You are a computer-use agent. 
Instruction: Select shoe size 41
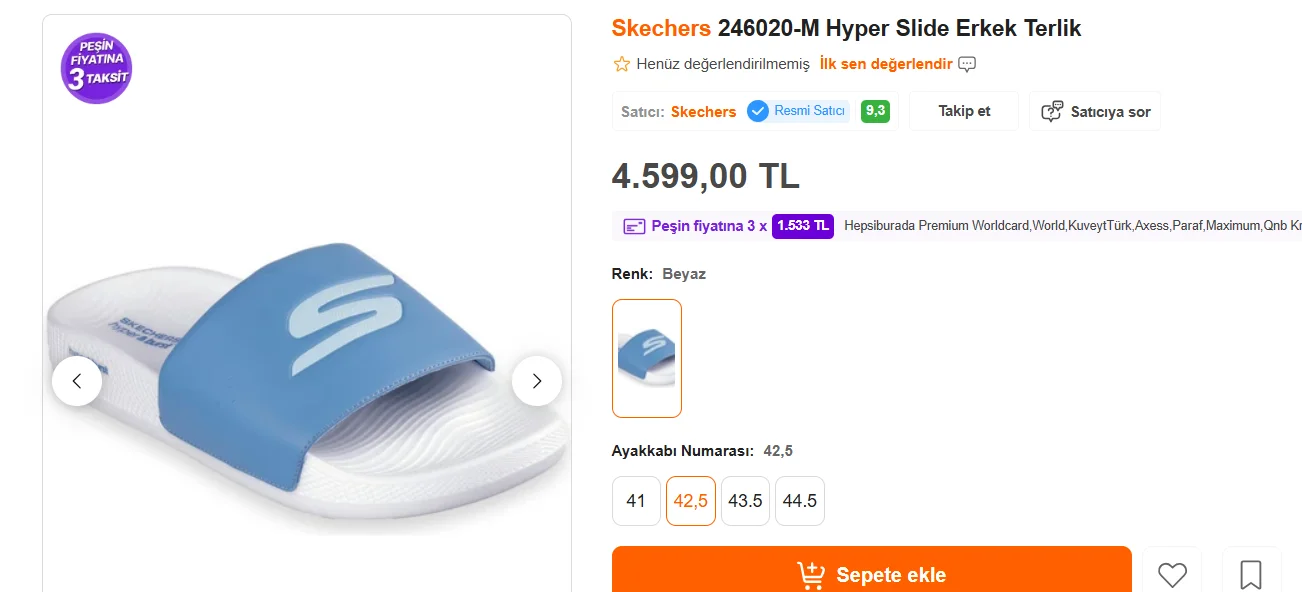[x=636, y=501]
